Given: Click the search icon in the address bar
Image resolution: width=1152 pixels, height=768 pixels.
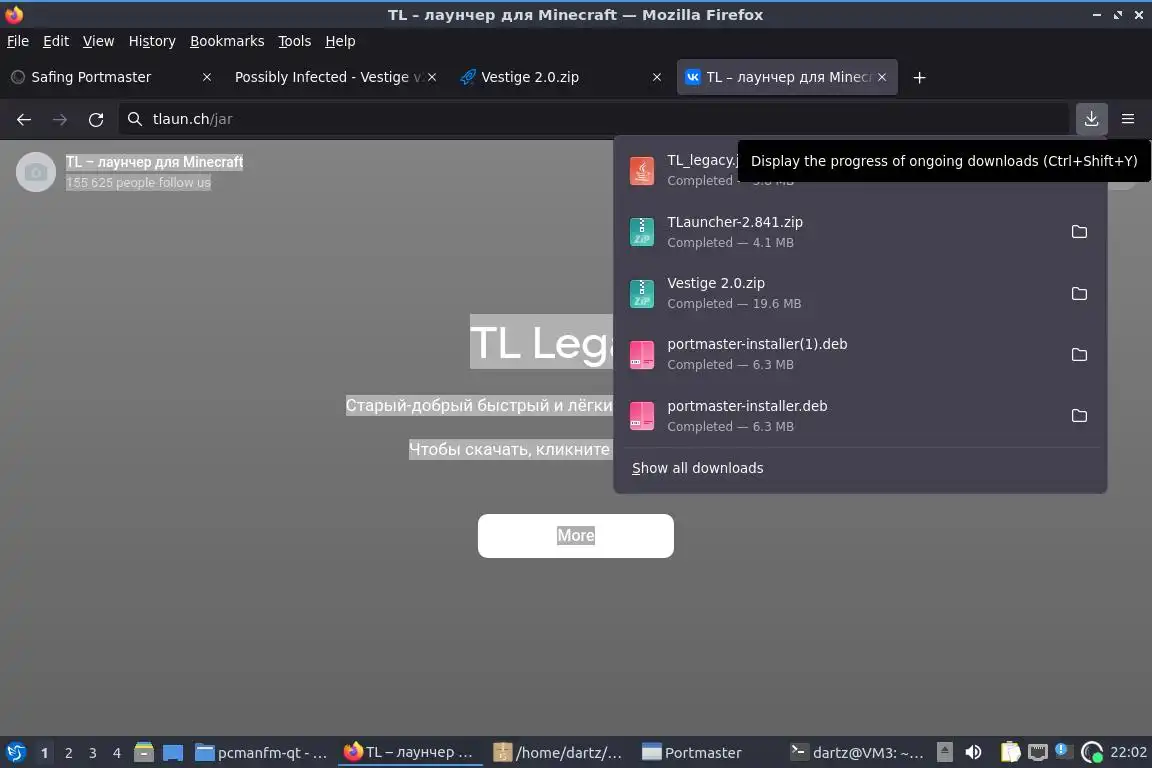Looking at the screenshot, I should (x=134, y=119).
